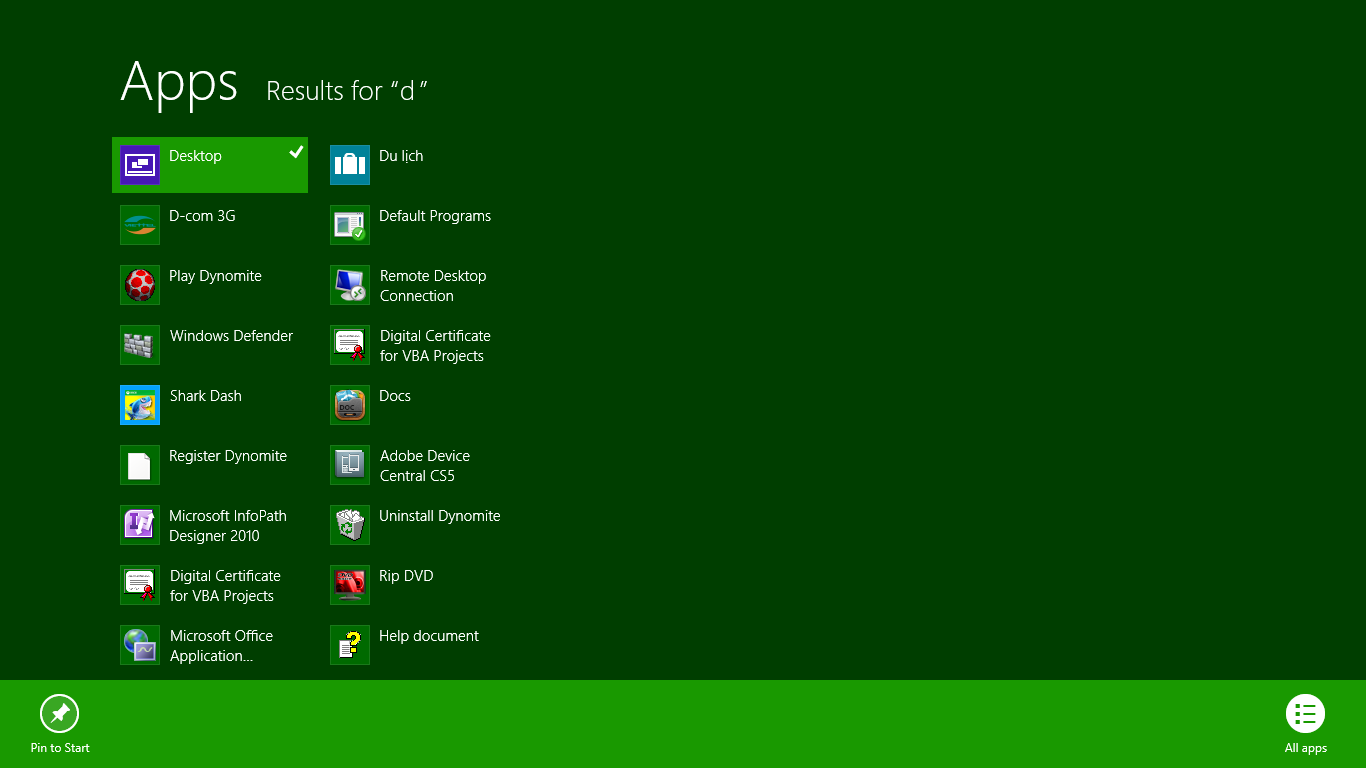The width and height of the screenshot is (1366, 768).
Task: Click the Register Dynomite blank page icon
Action: coord(140,465)
